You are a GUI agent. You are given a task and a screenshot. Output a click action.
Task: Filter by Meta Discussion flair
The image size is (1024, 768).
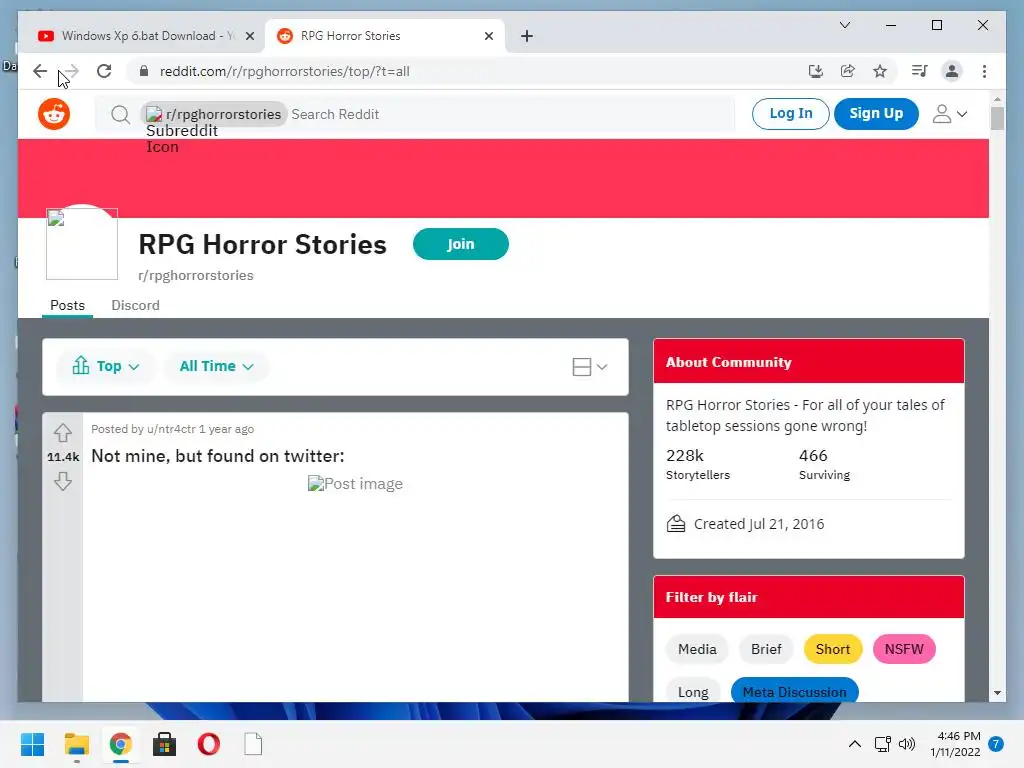point(794,692)
